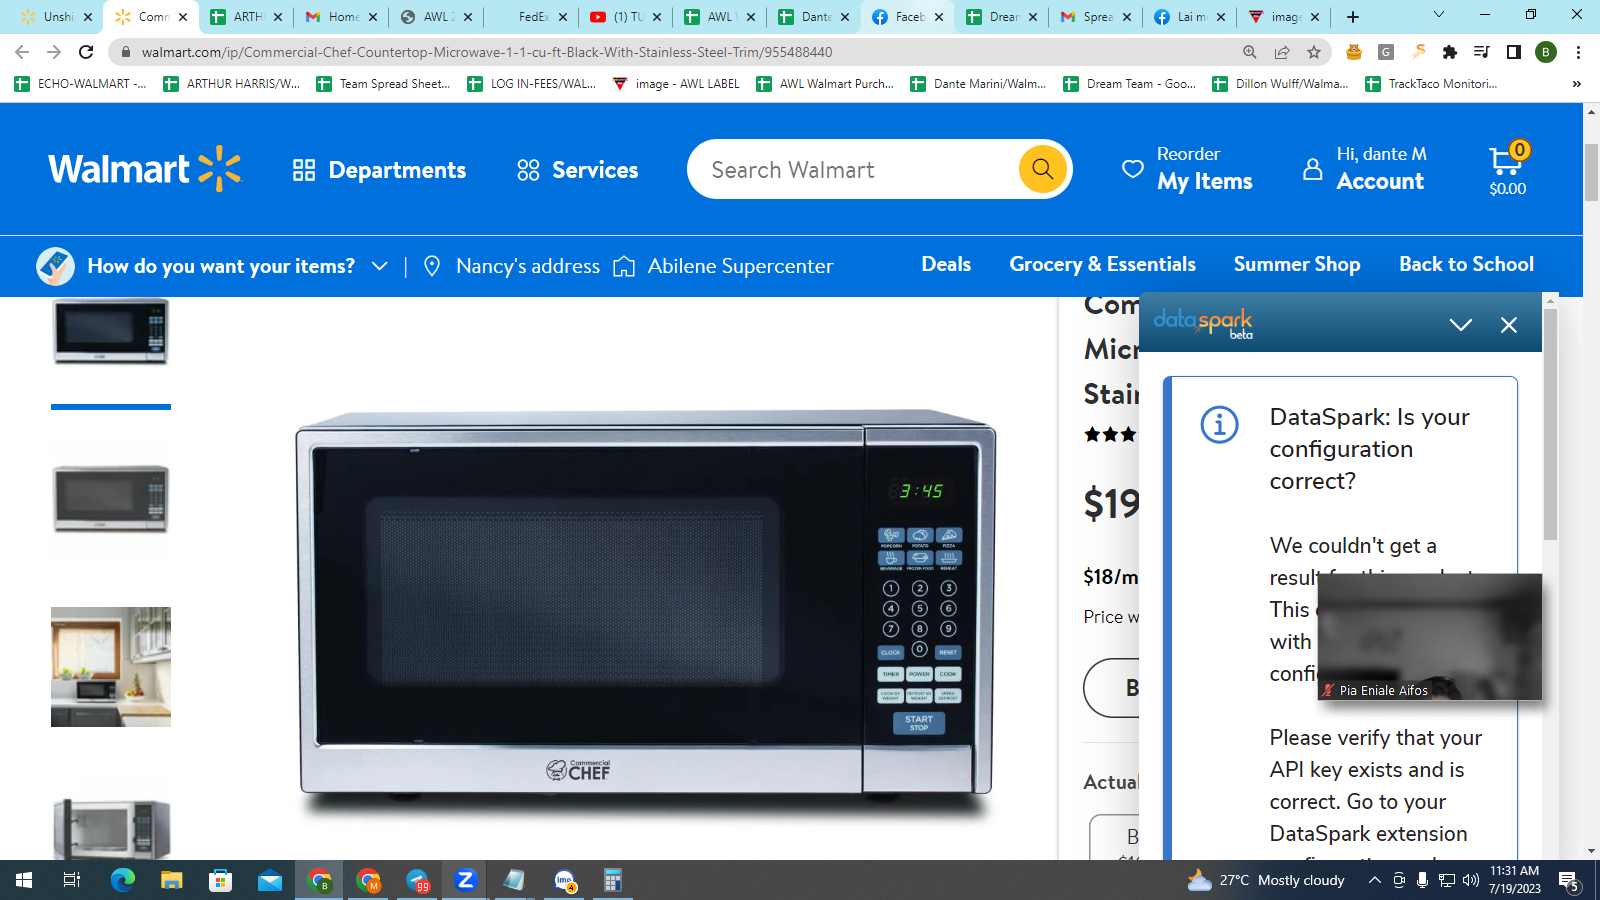The height and width of the screenshot is (900, 1600).
Task: Click the page vertical scrollbar thumb
Action: 1591,173
